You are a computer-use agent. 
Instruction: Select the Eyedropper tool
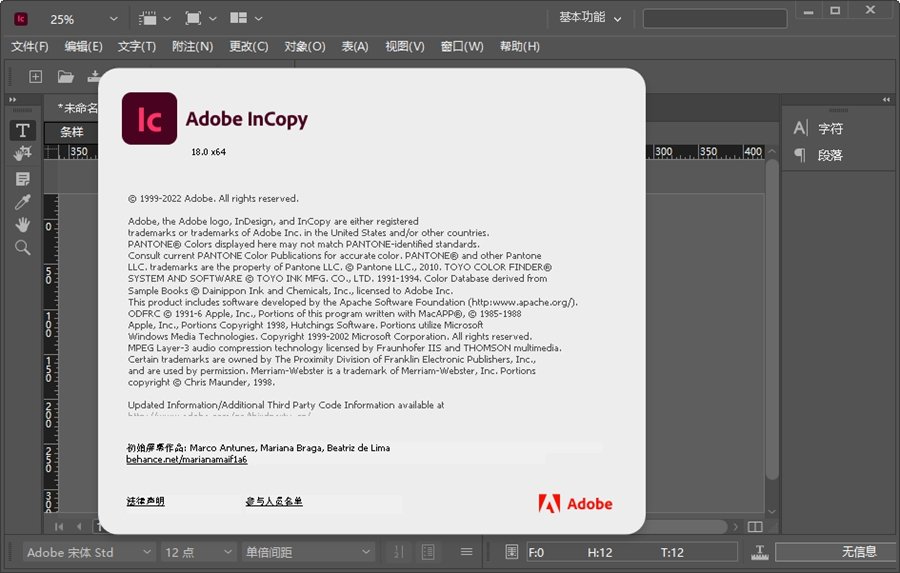tap(22, 202)
